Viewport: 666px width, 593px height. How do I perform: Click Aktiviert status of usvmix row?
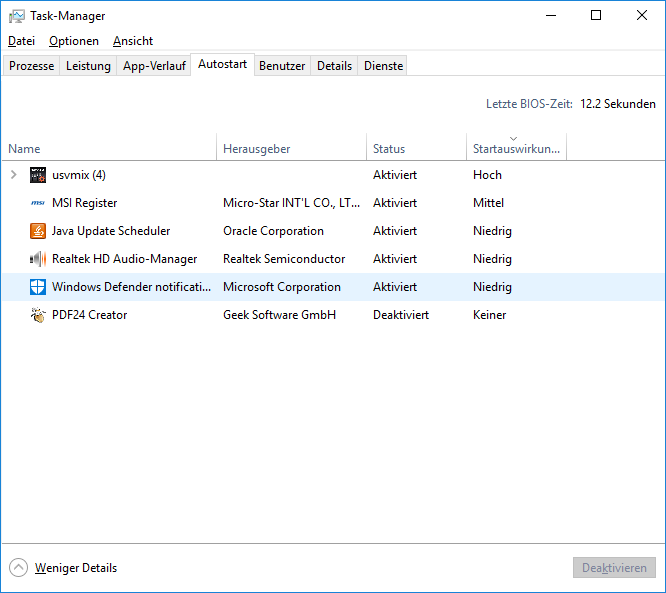coord(395,175)
